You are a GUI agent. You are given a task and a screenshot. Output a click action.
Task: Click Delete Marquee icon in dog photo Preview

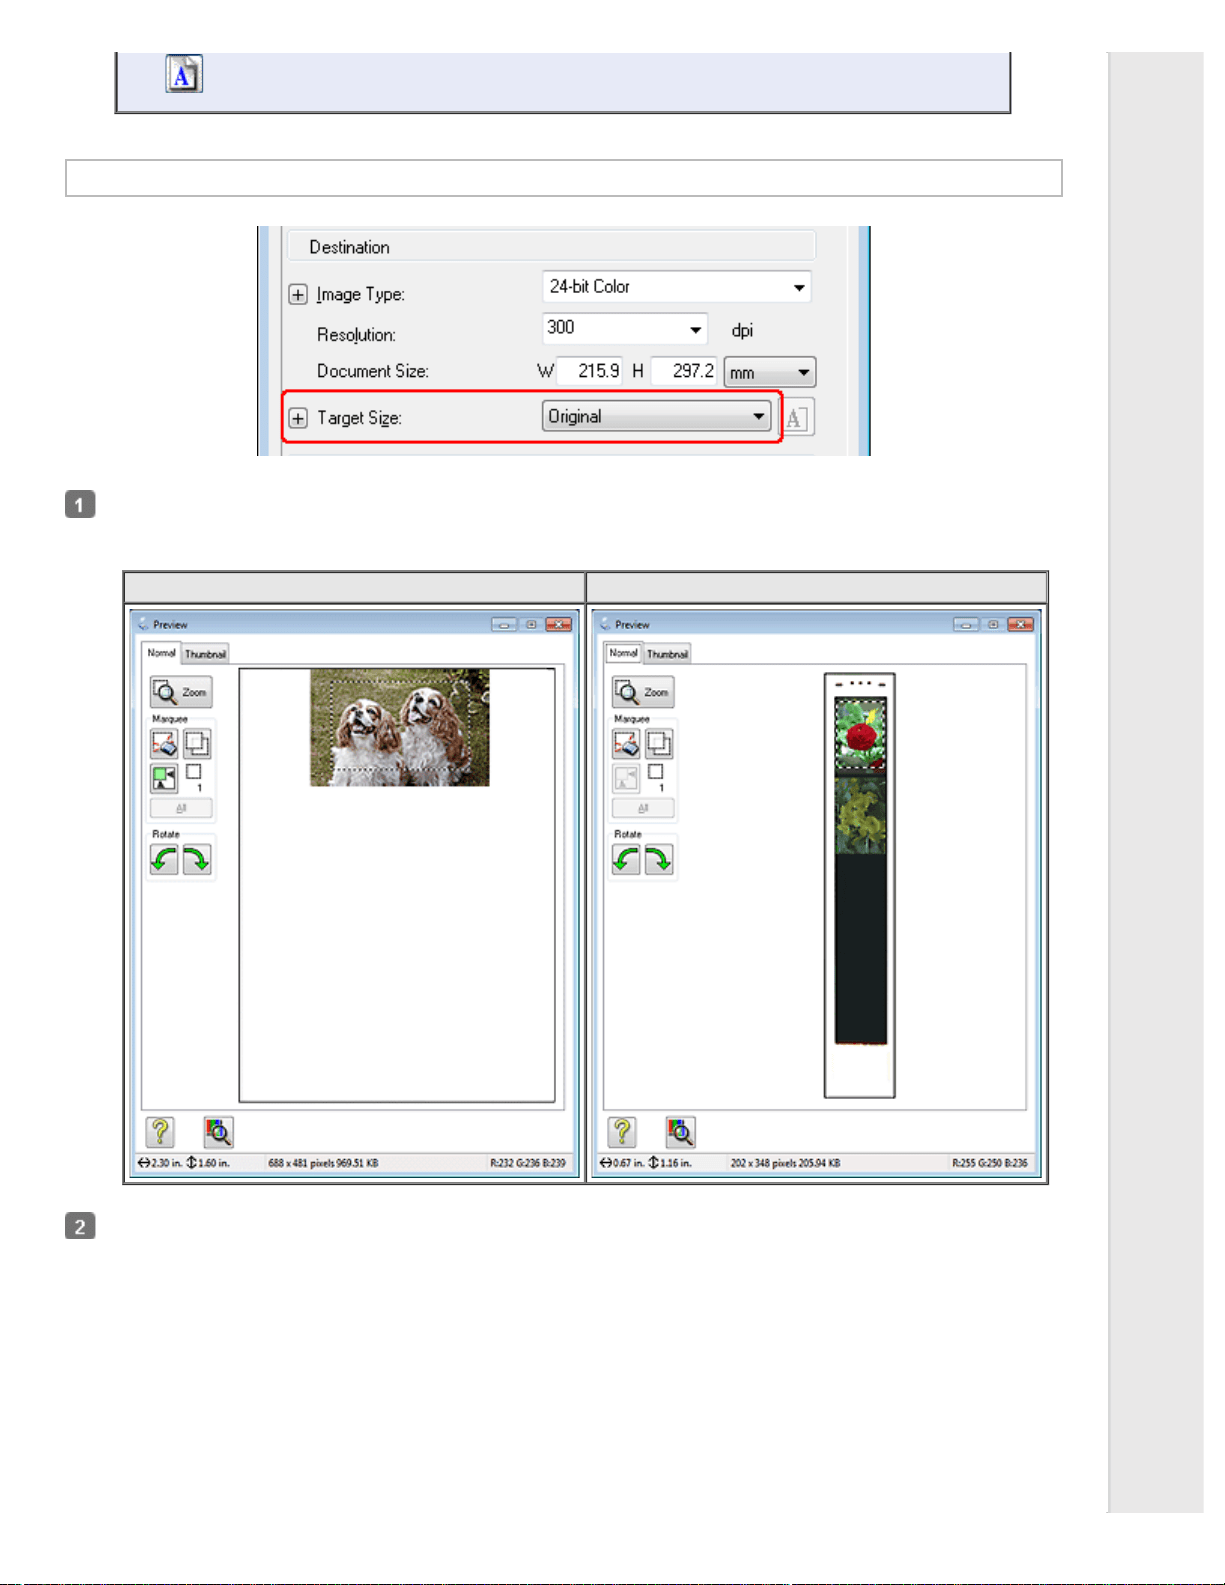164,744
